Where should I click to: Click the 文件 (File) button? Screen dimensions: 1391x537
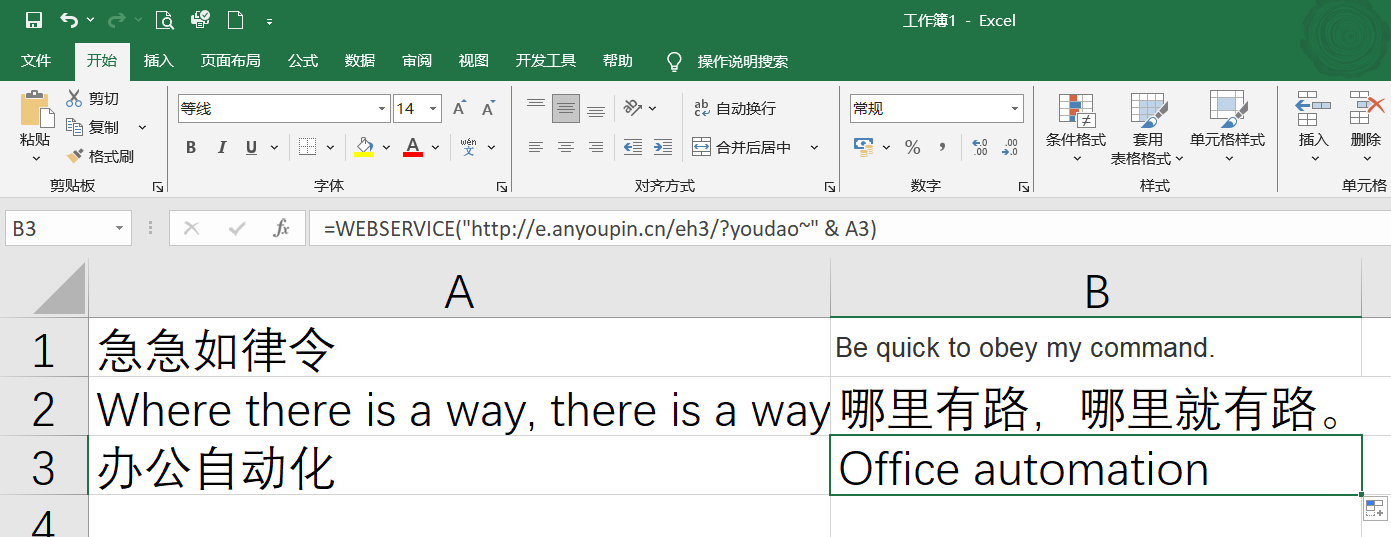[x=36, y=61]
